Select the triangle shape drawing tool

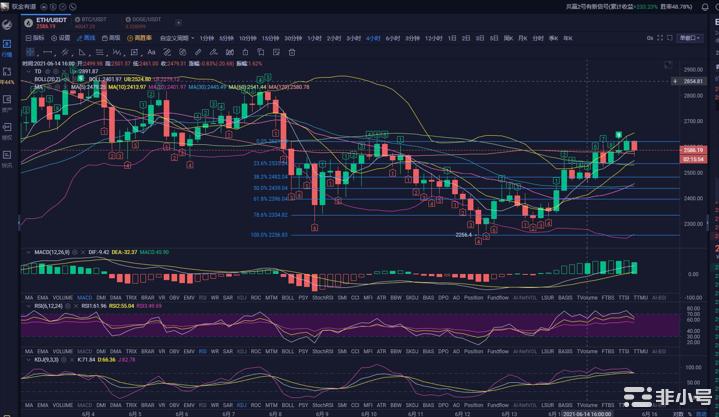point(82,52)
